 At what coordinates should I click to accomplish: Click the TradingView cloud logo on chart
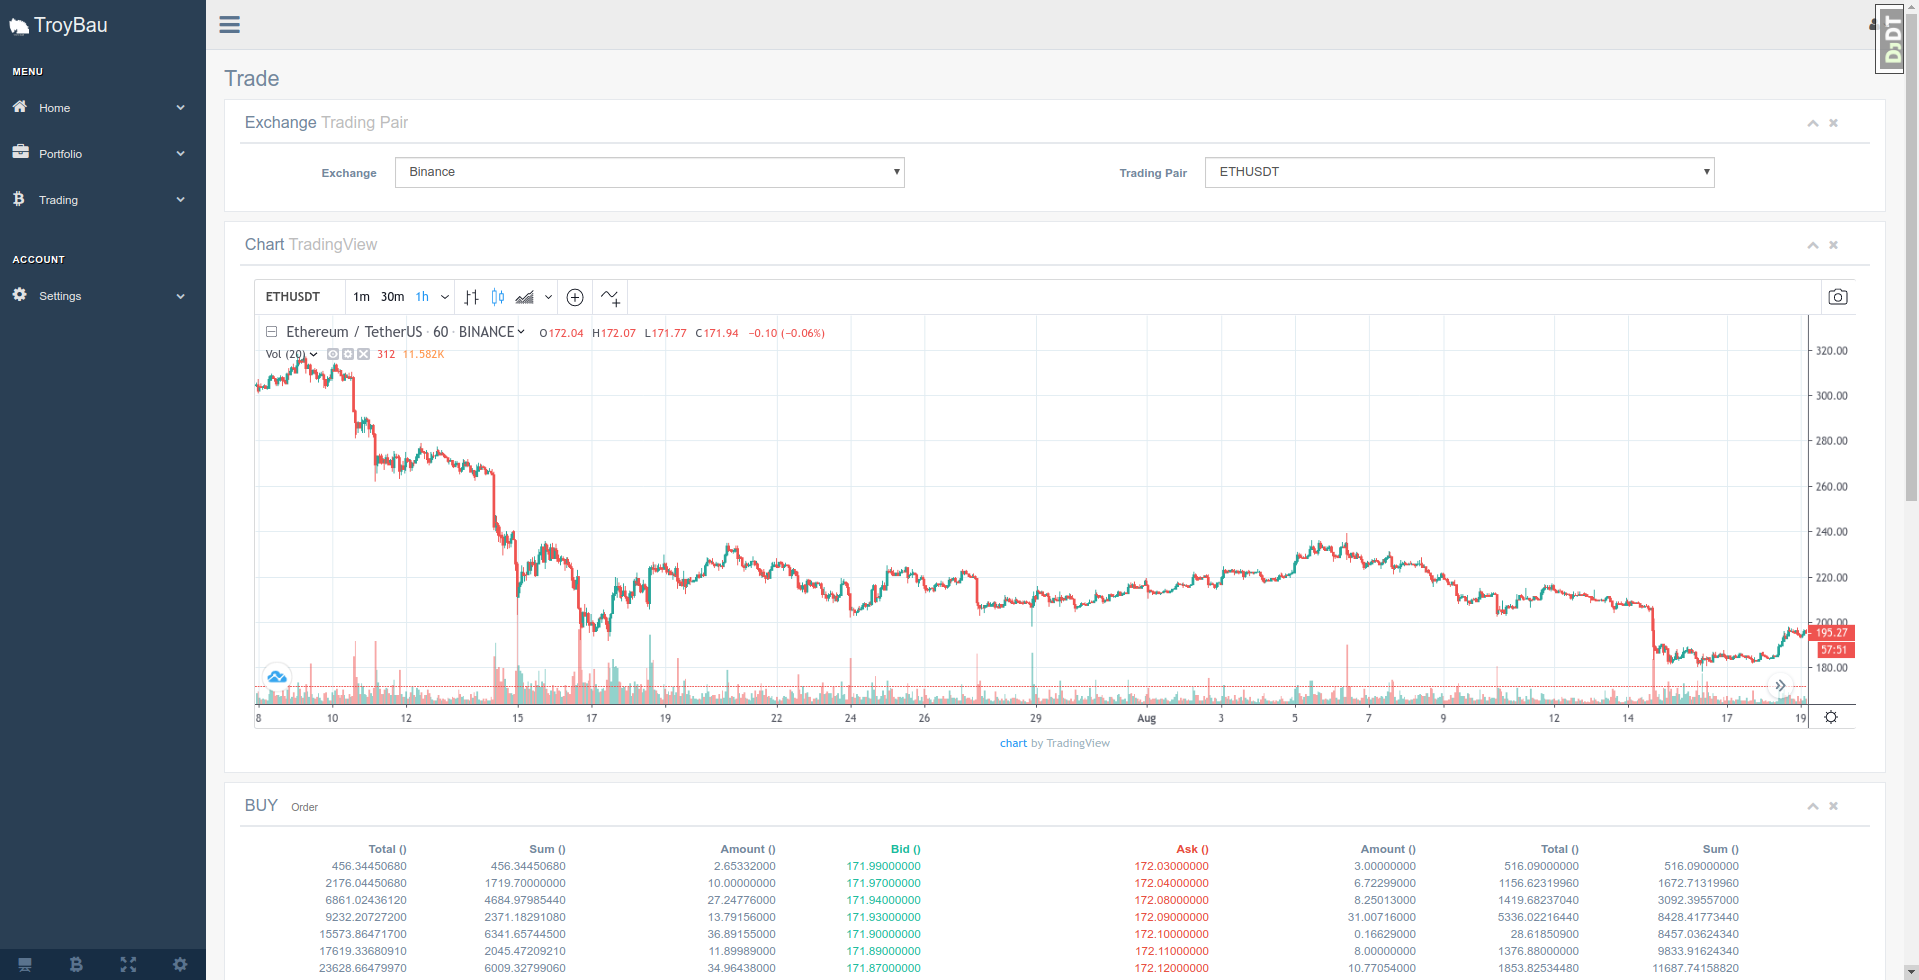pos(276,677)
